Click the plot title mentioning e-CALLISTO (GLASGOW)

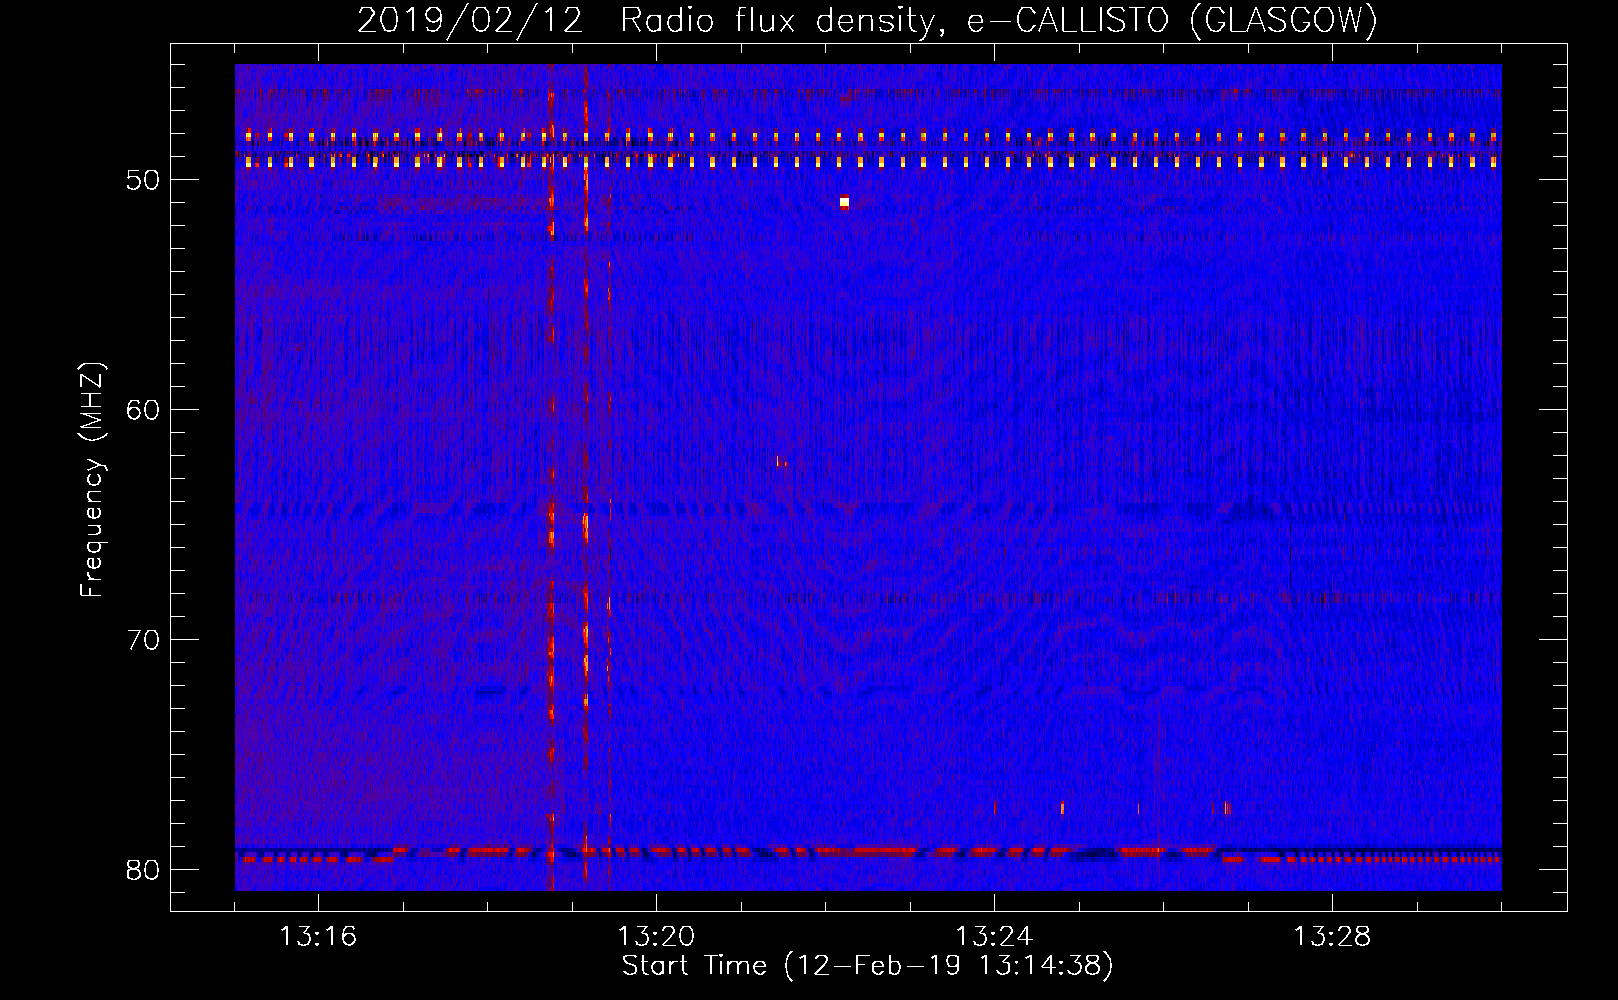click(867, 20)
